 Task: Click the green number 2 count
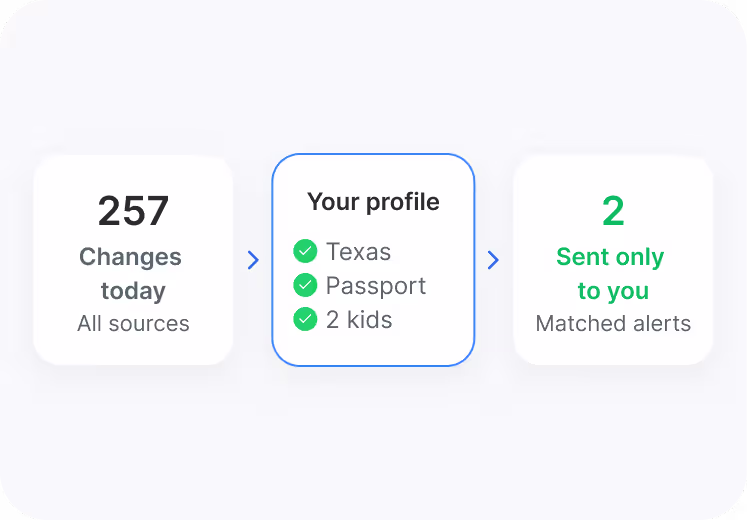(613, 211)
